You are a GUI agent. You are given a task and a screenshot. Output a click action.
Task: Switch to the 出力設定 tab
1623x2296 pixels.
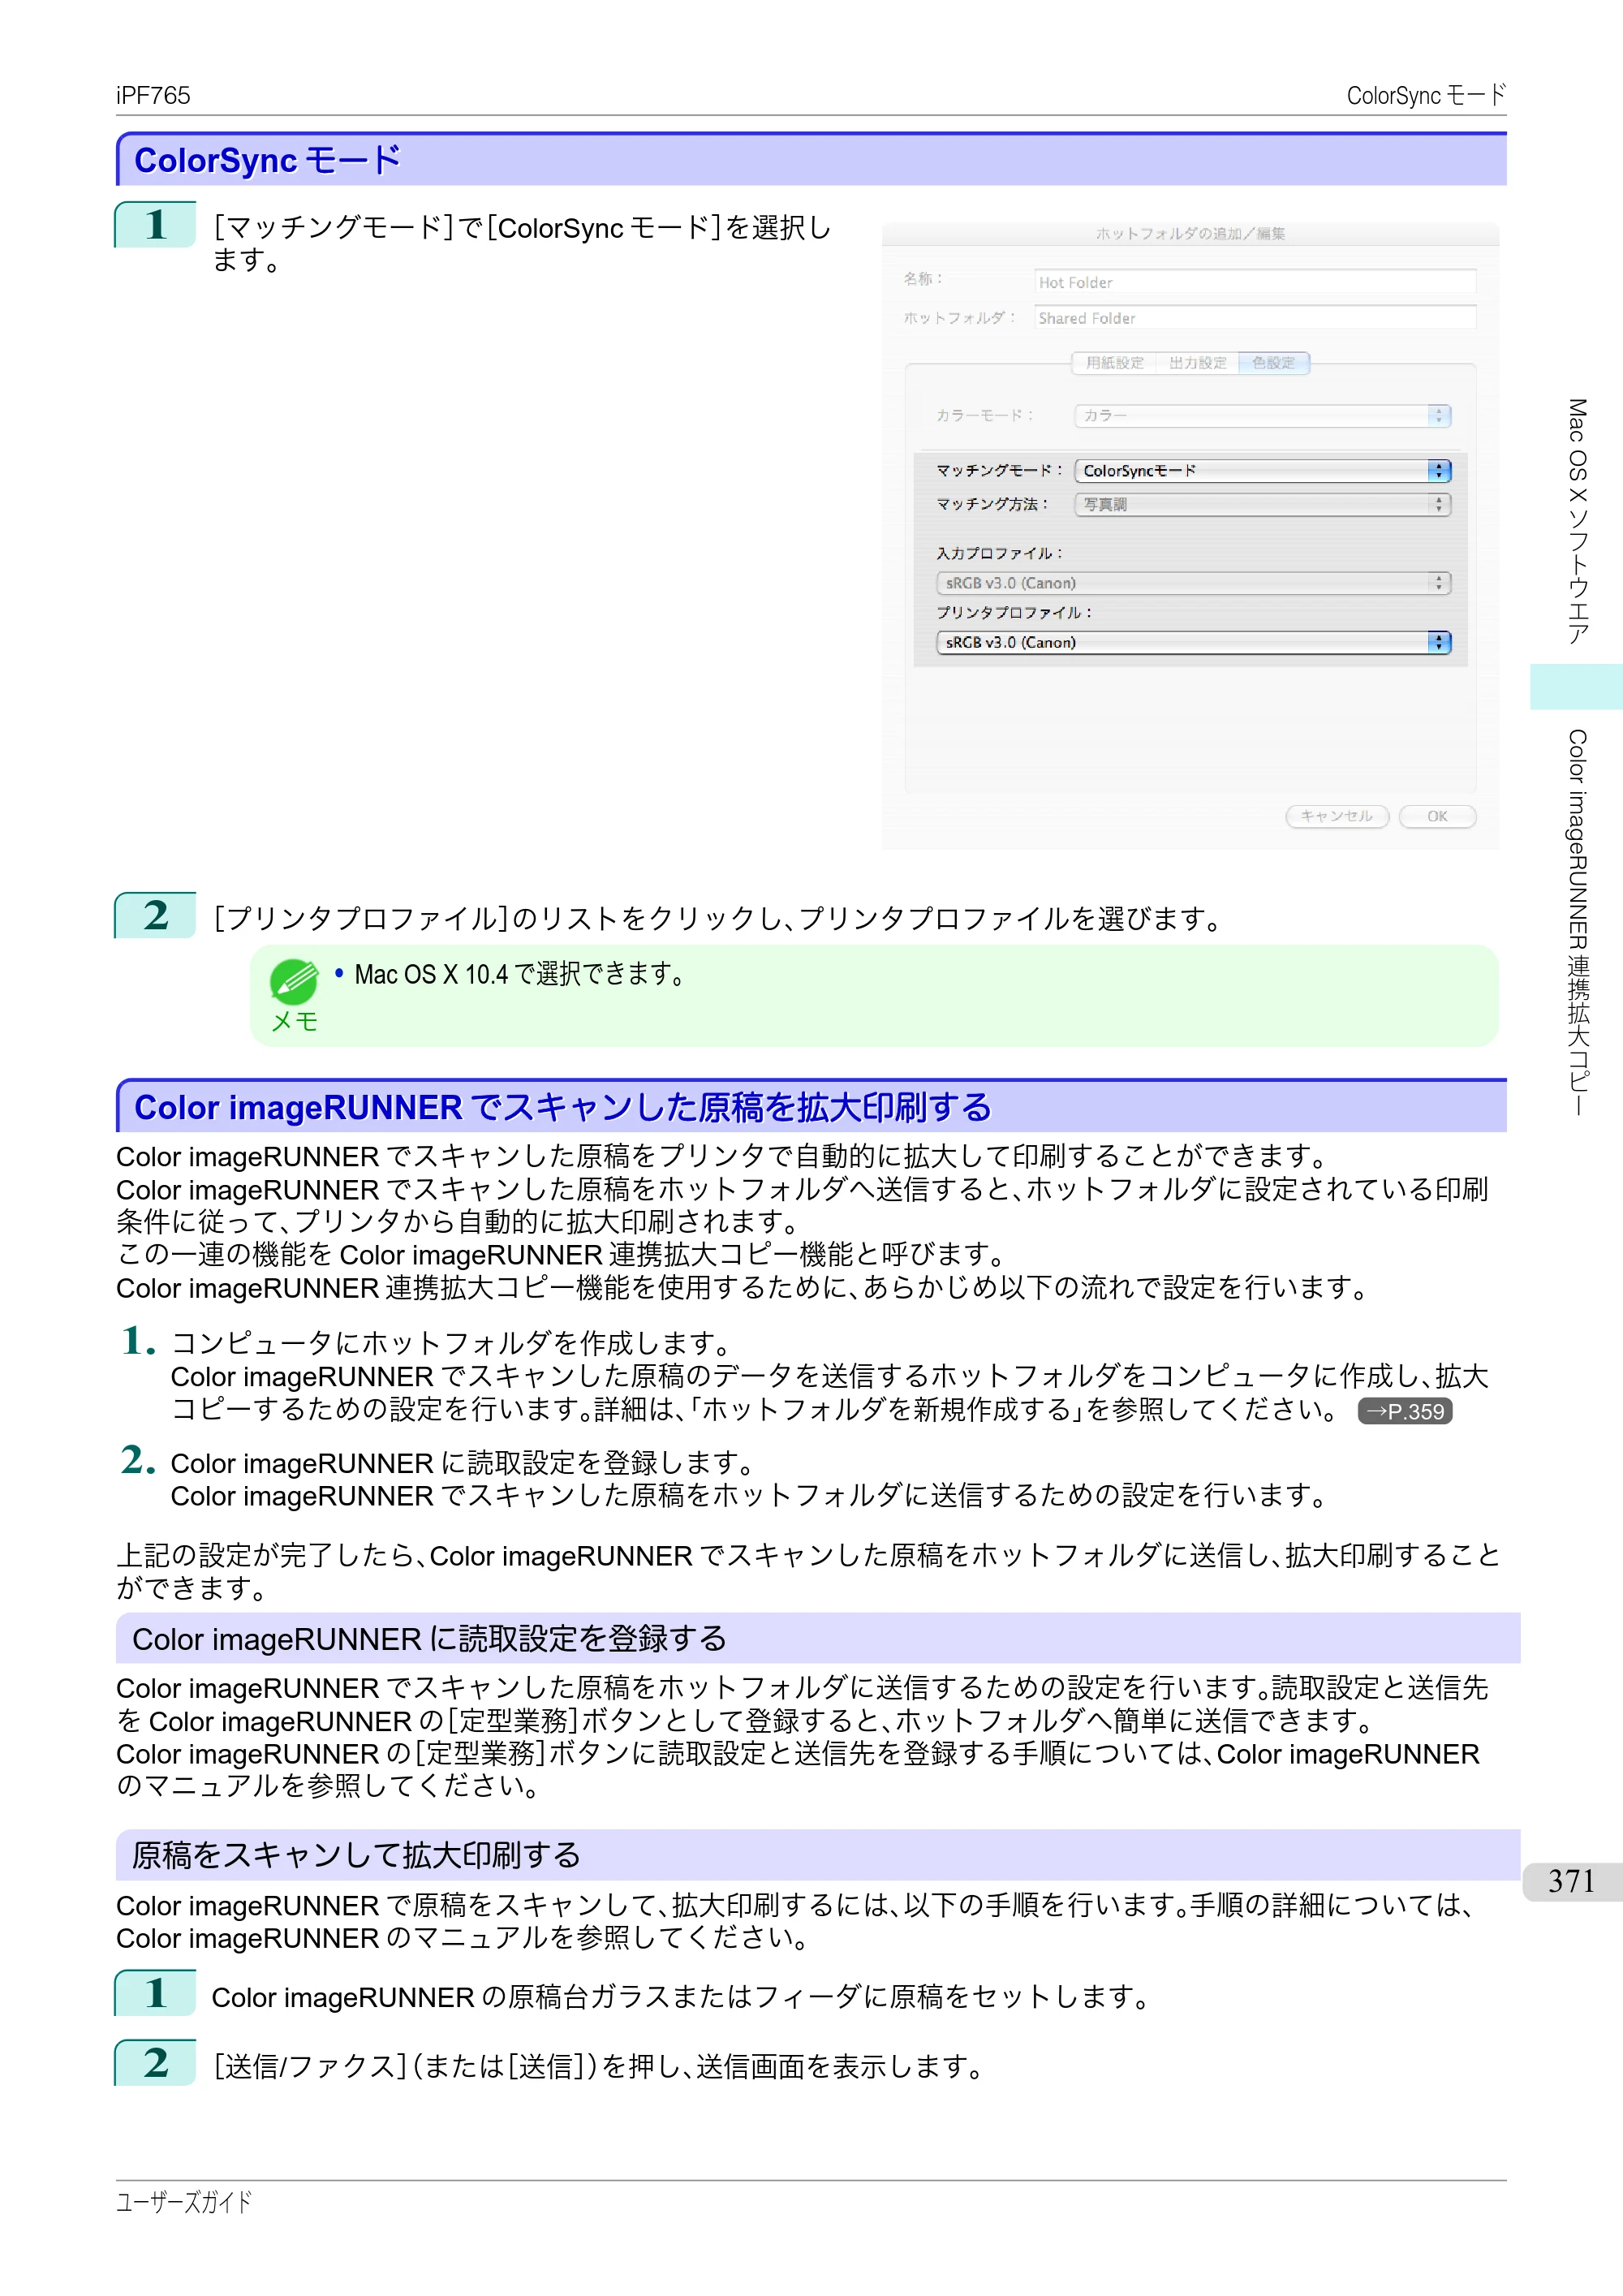(1197, 363)
